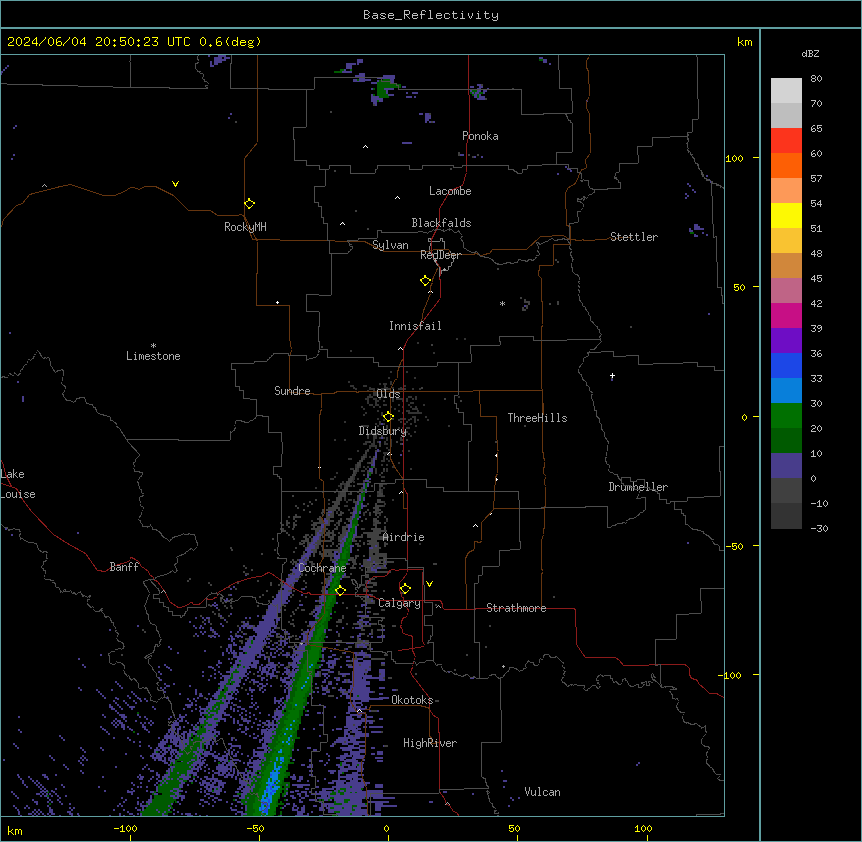Click the Olds label
Screen dimensions: 862x842
(388, 394)
